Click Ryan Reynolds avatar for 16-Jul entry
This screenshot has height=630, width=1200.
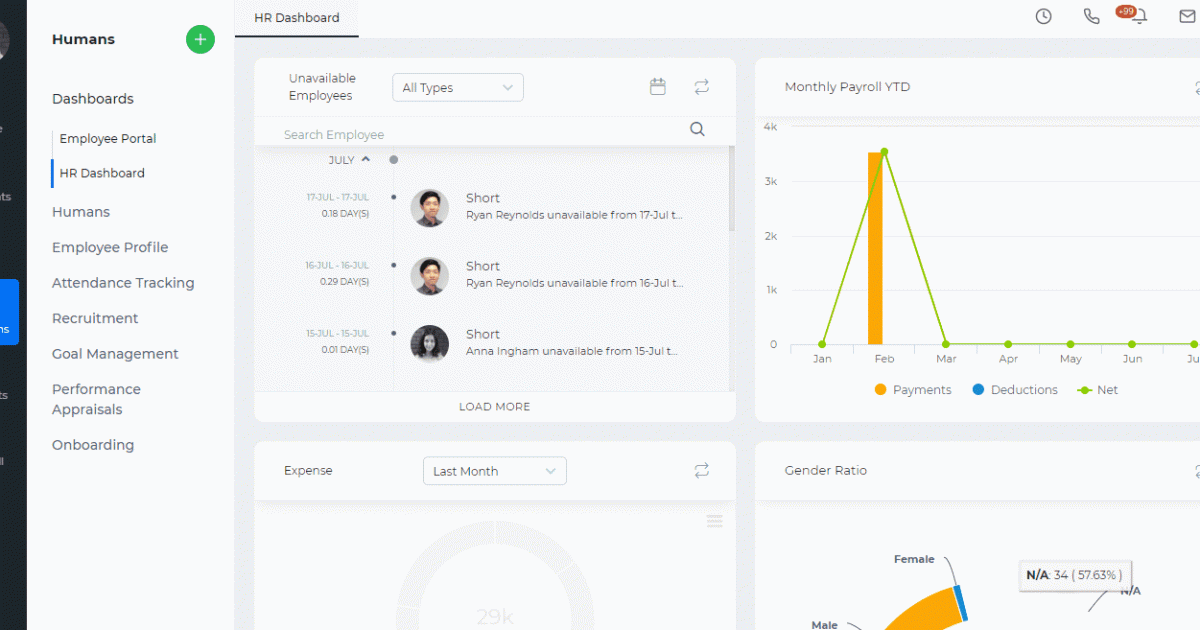430,275
